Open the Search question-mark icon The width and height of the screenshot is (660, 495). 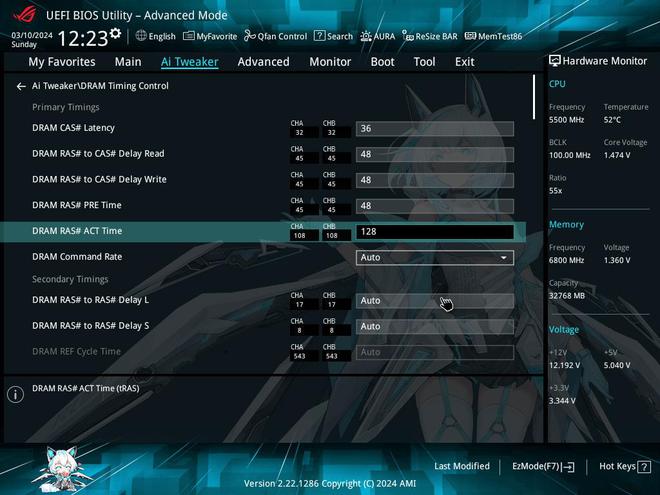[x=319, y=36]
